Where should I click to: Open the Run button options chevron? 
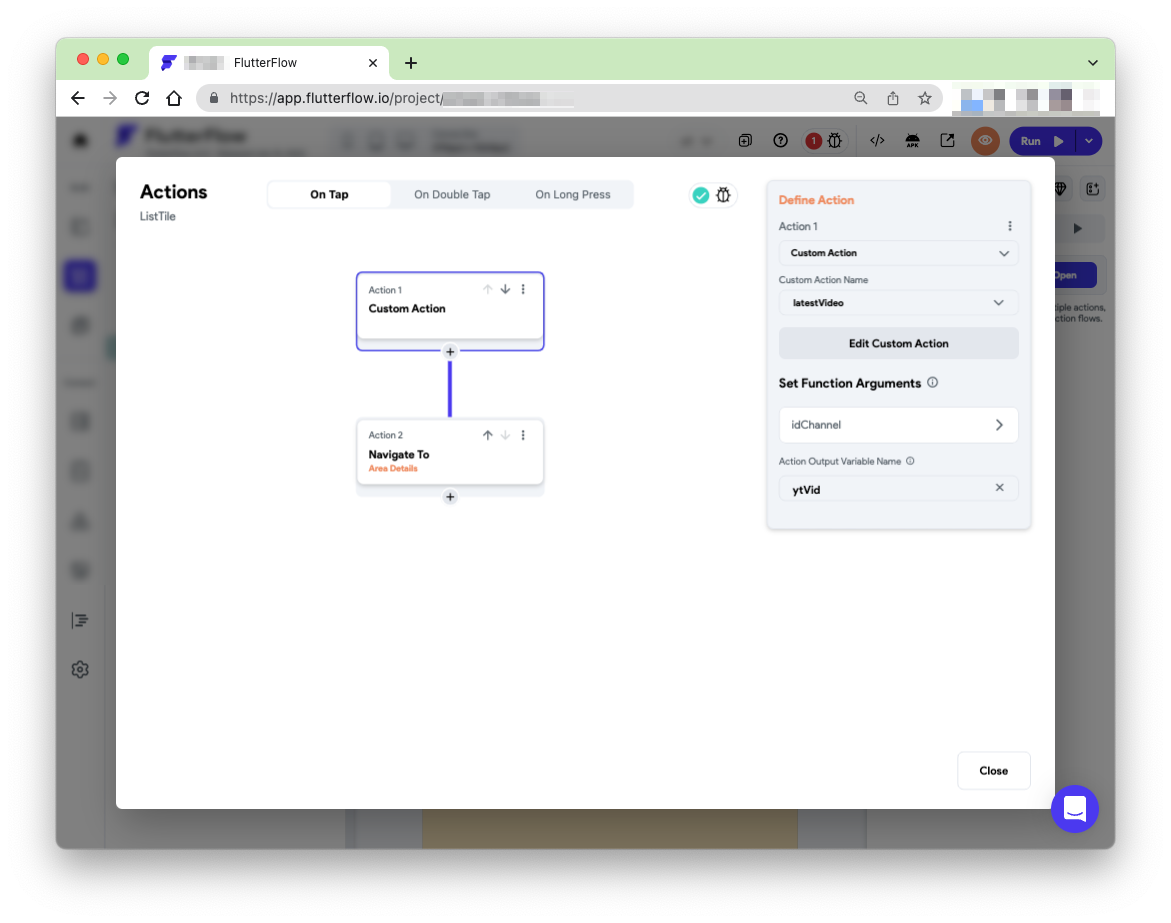[x=1088, y=141]
